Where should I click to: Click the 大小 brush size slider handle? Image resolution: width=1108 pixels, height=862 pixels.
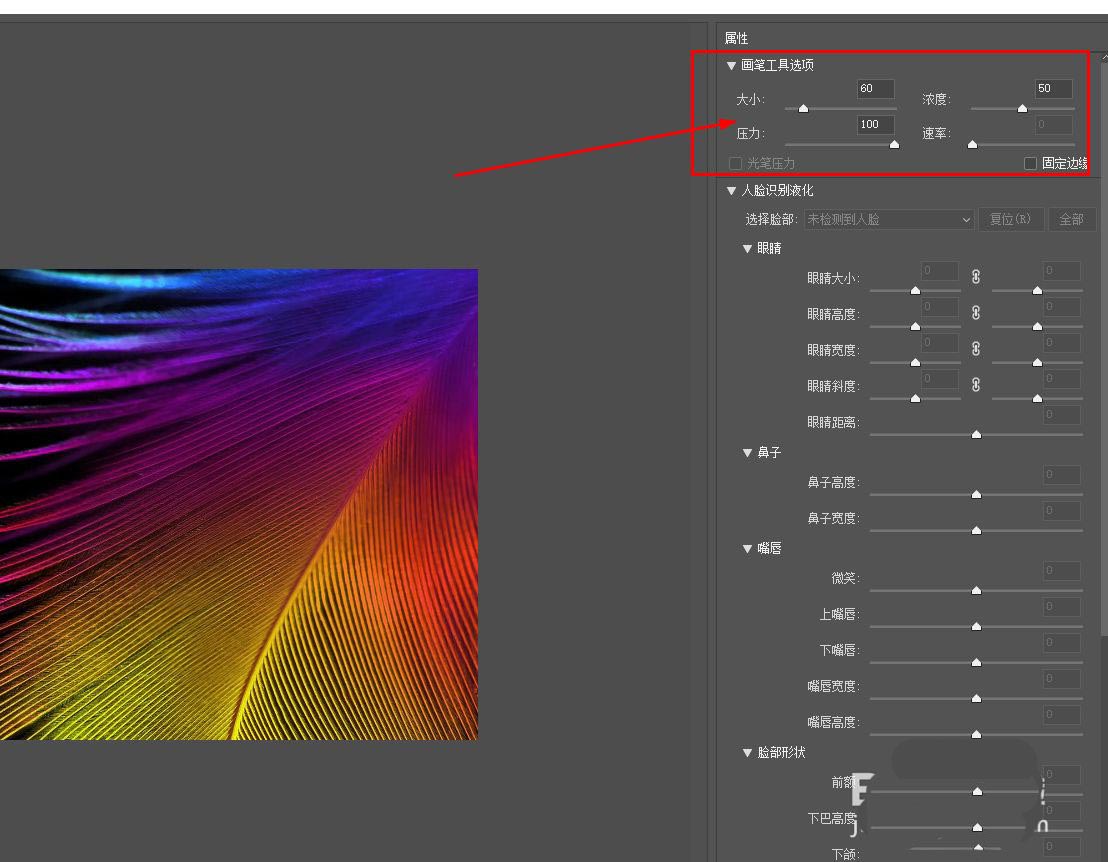point(803,108)
